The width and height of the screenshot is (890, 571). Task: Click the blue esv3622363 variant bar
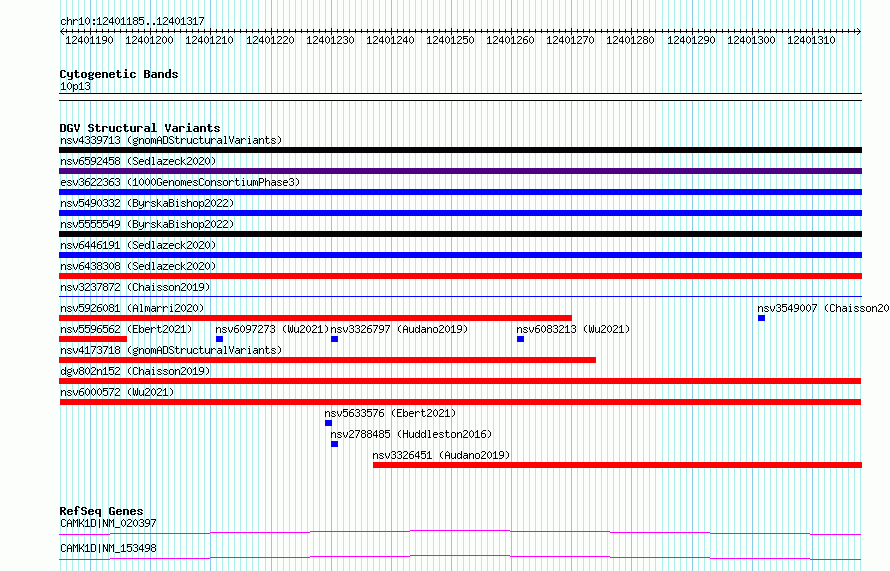pyautogui.click(x=460, y=192)
